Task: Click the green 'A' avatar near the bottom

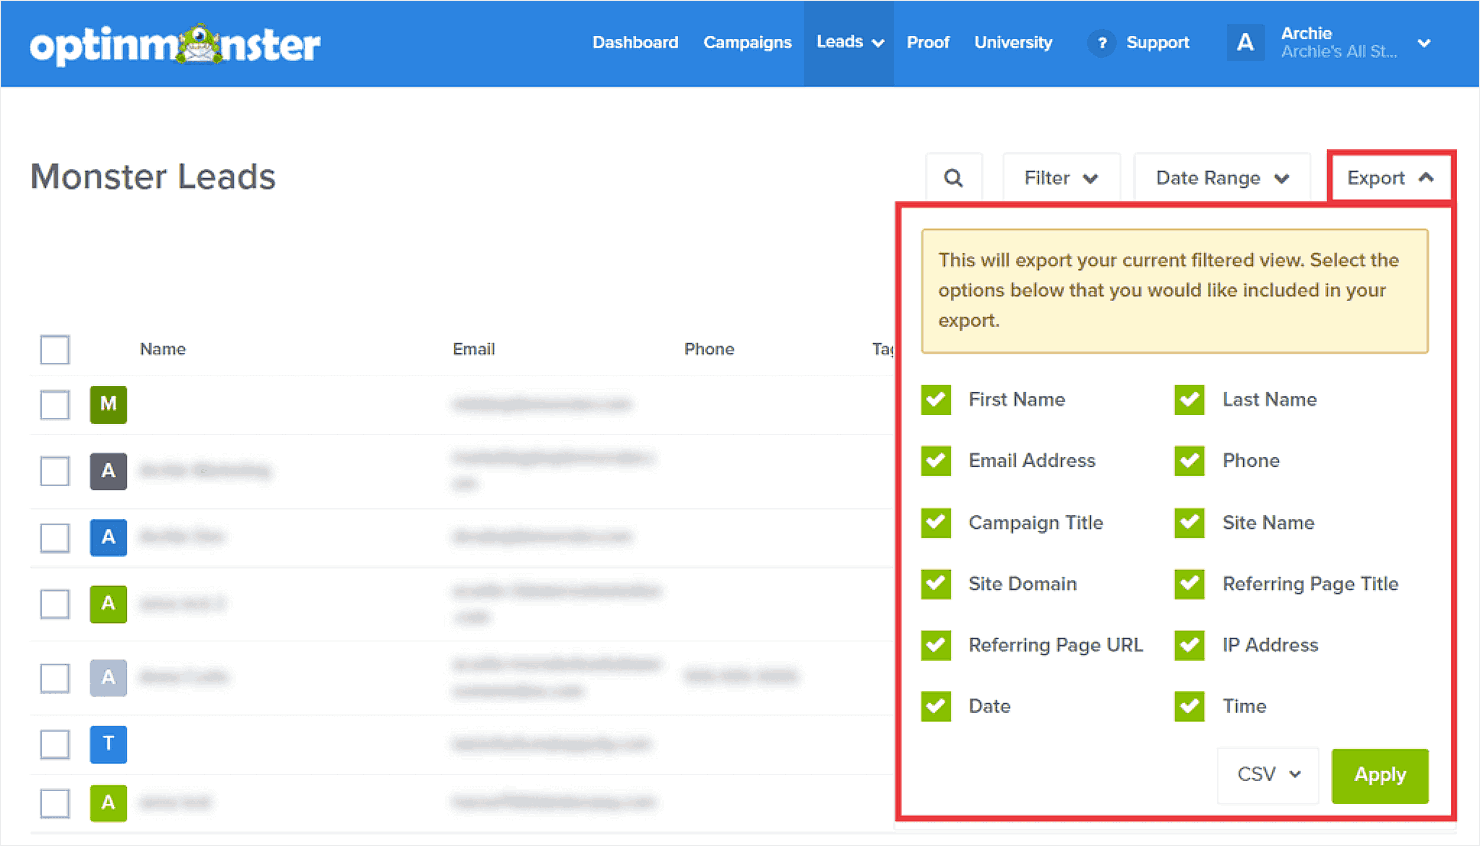Action: click(x=107, y=803)
